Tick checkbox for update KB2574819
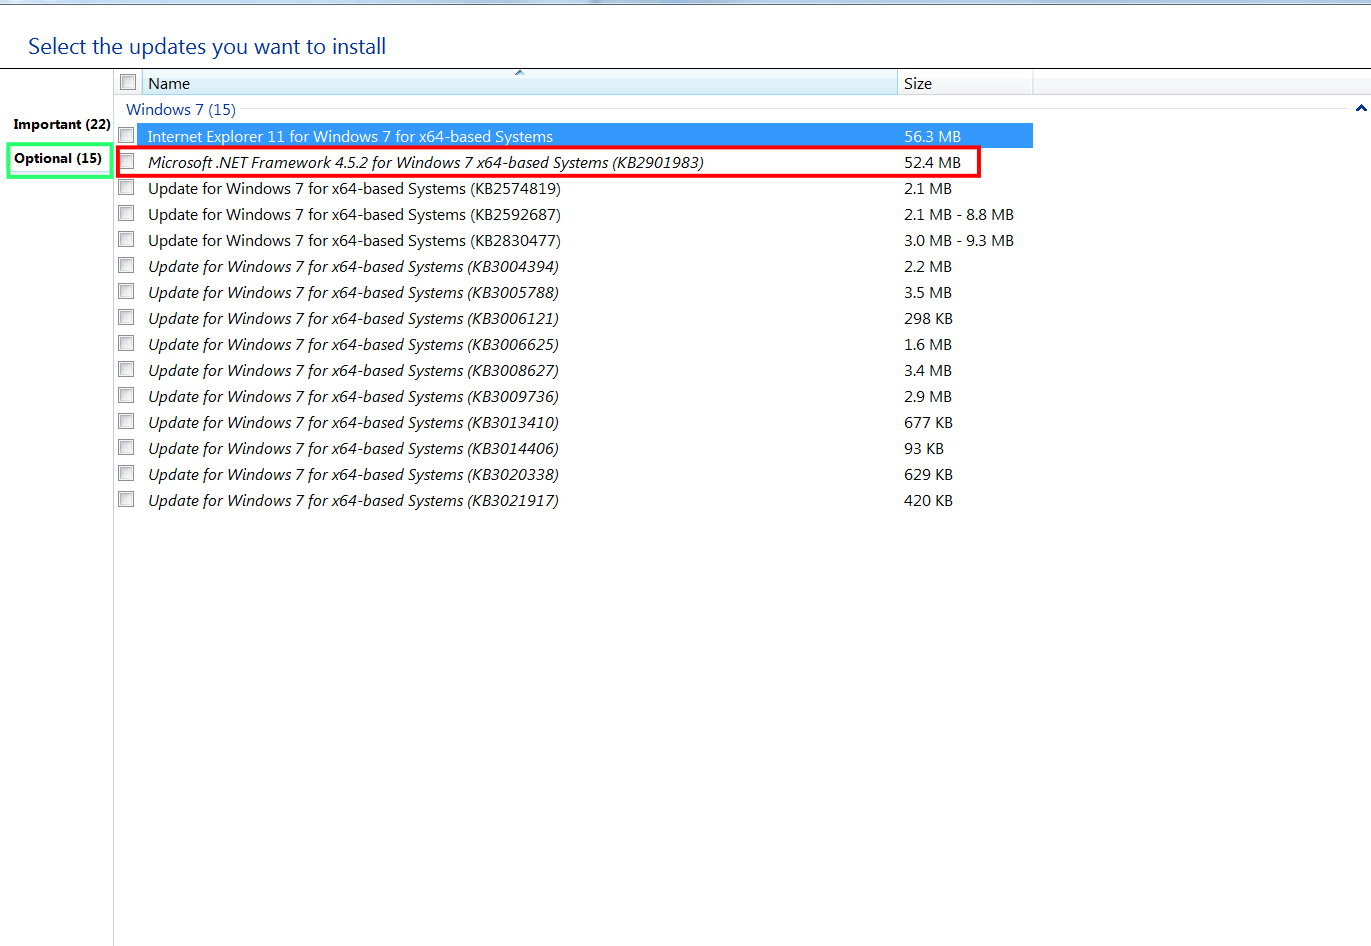The height and width of the screenshot is (946, 1371). [x=126, y=187]
